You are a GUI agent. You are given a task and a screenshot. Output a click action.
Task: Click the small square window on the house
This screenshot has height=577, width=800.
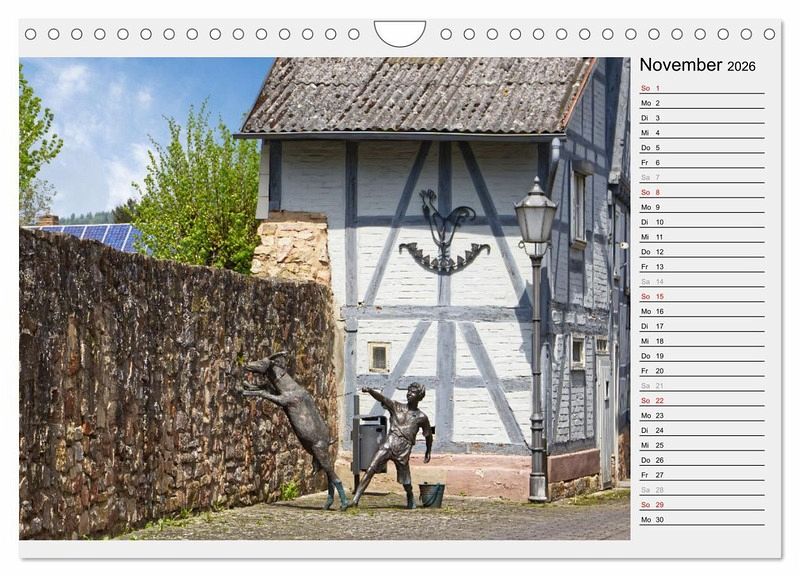click(378, 356)
